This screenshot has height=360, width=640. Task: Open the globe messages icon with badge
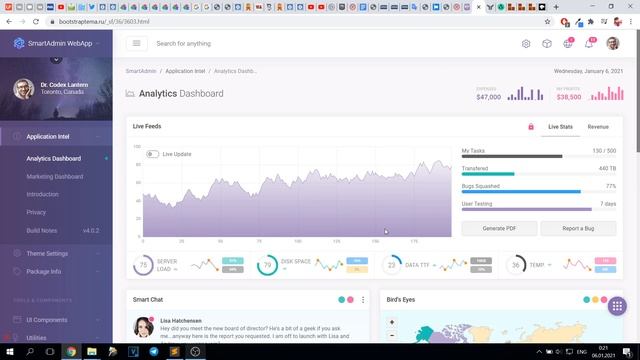[568, 43]
